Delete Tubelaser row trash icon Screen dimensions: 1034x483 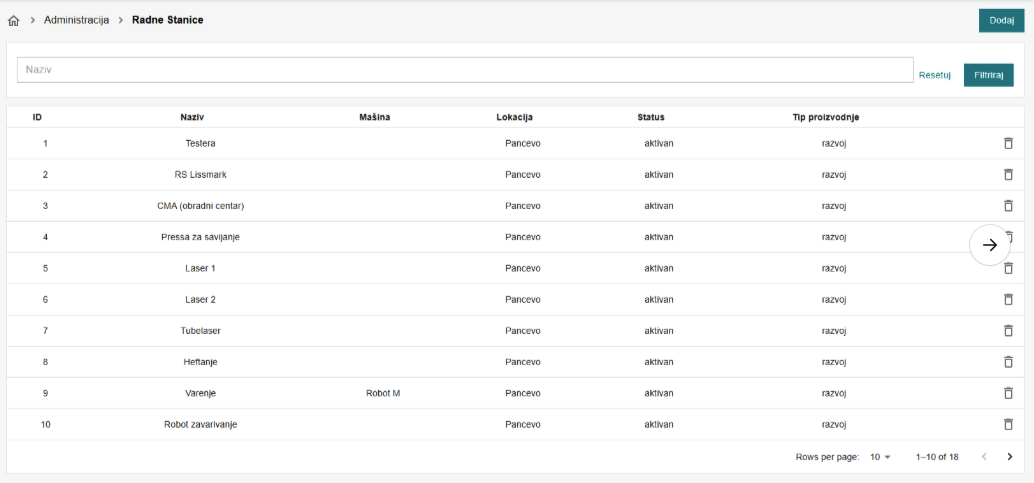pos(1008,330)
